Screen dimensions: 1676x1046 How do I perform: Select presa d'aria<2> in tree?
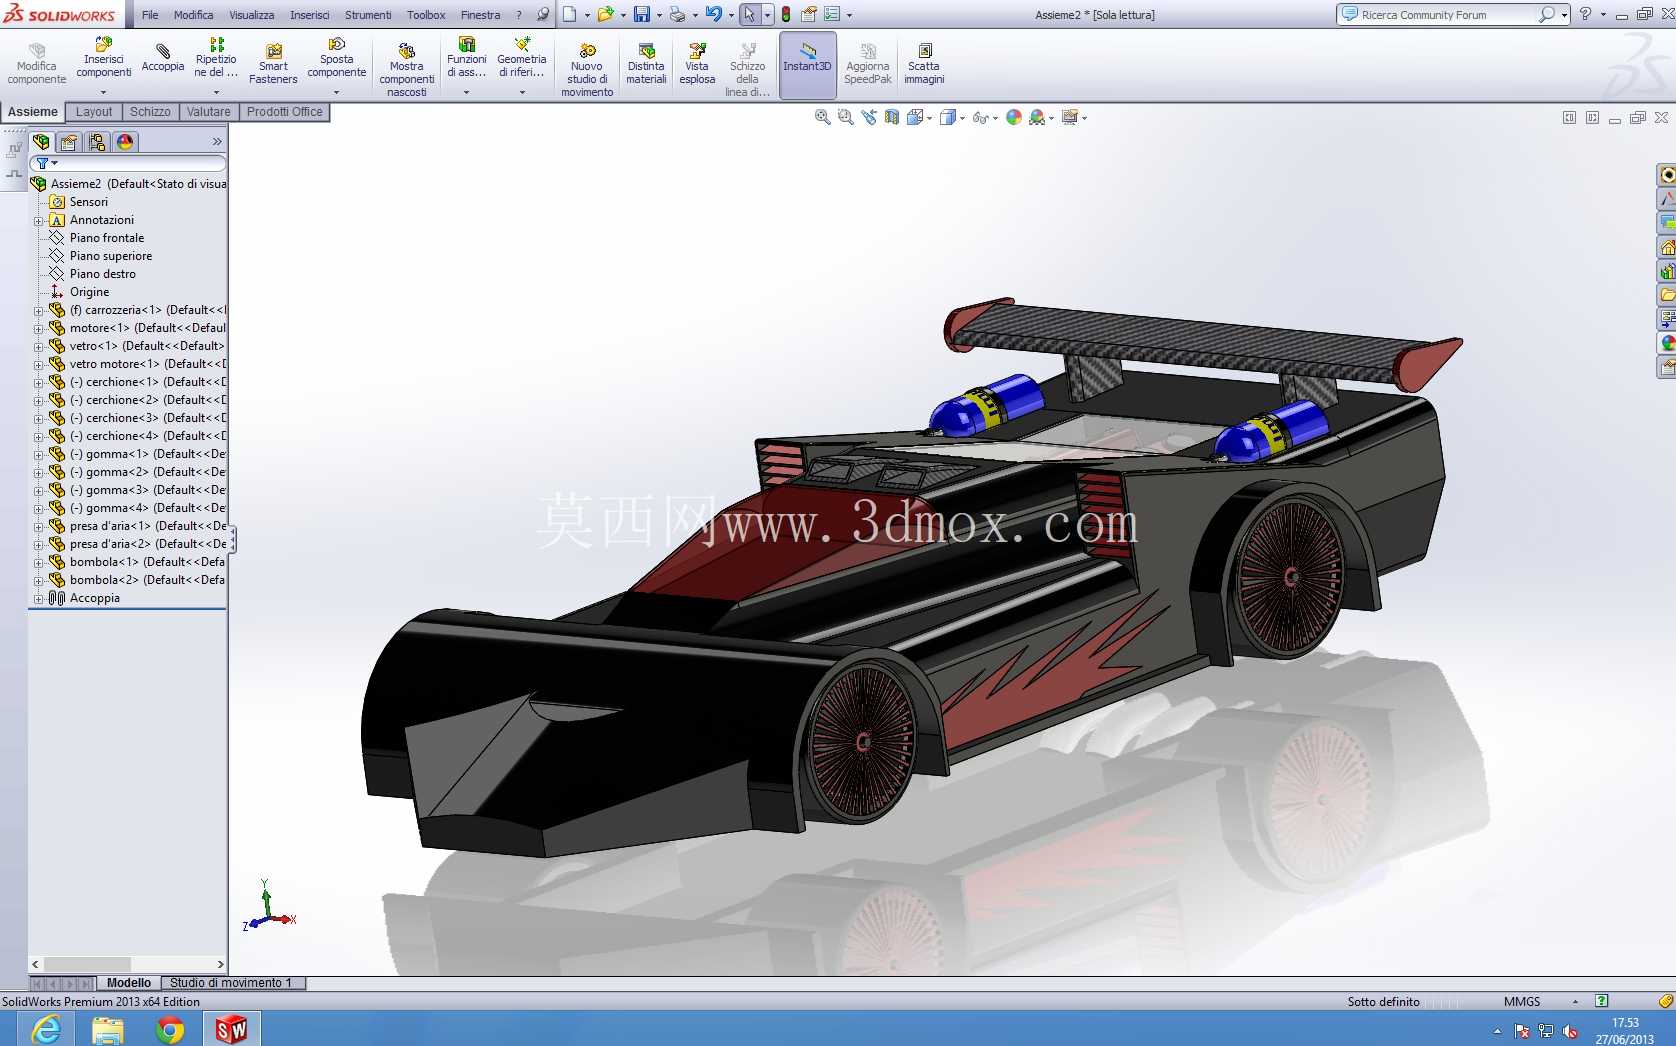tap(138, 544)
